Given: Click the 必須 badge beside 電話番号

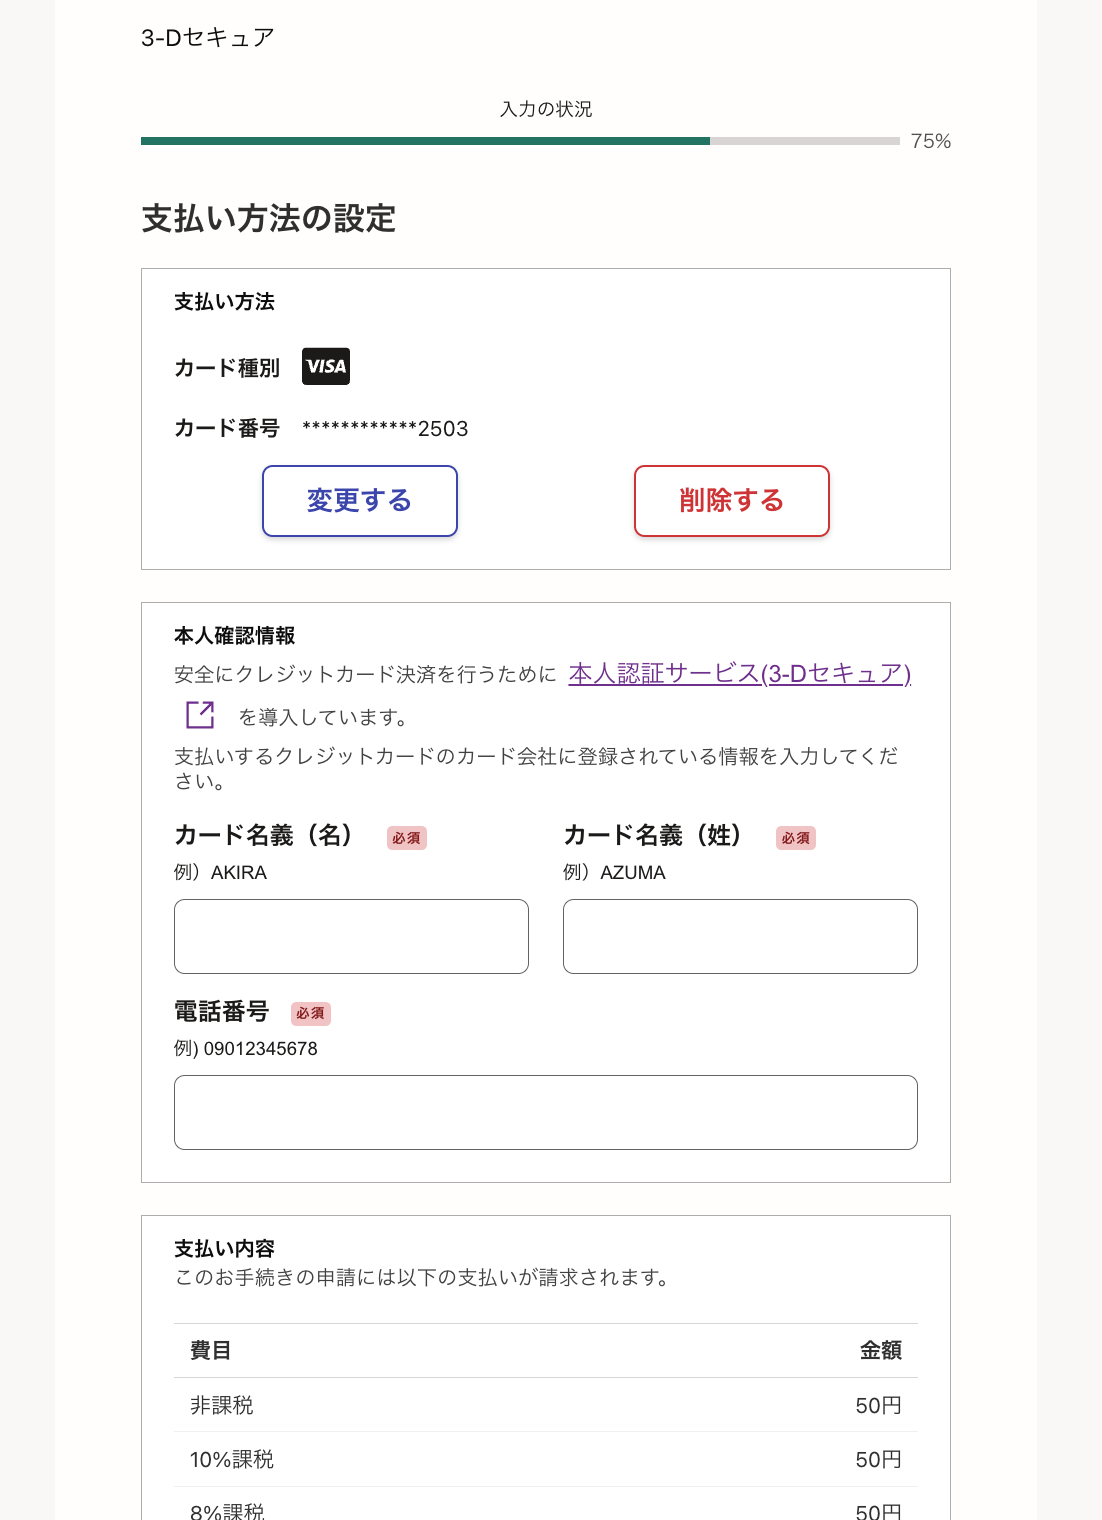Looking at the screenshot, I should [310, 1014].
